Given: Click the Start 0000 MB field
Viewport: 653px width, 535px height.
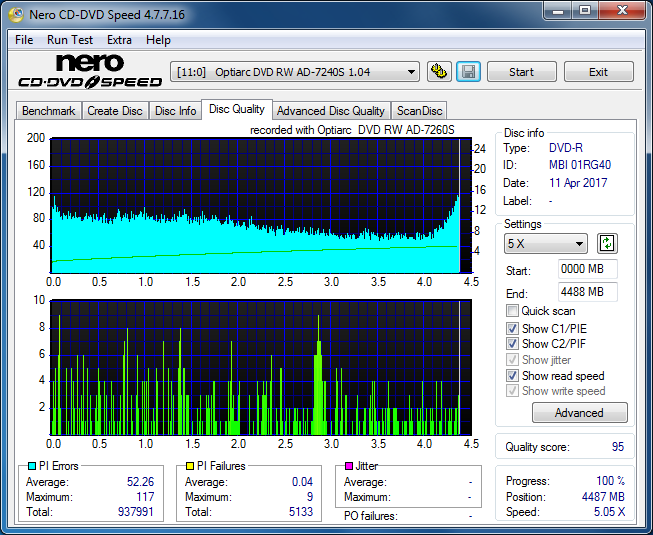Looking at the screenshot, I should [587, 269].
